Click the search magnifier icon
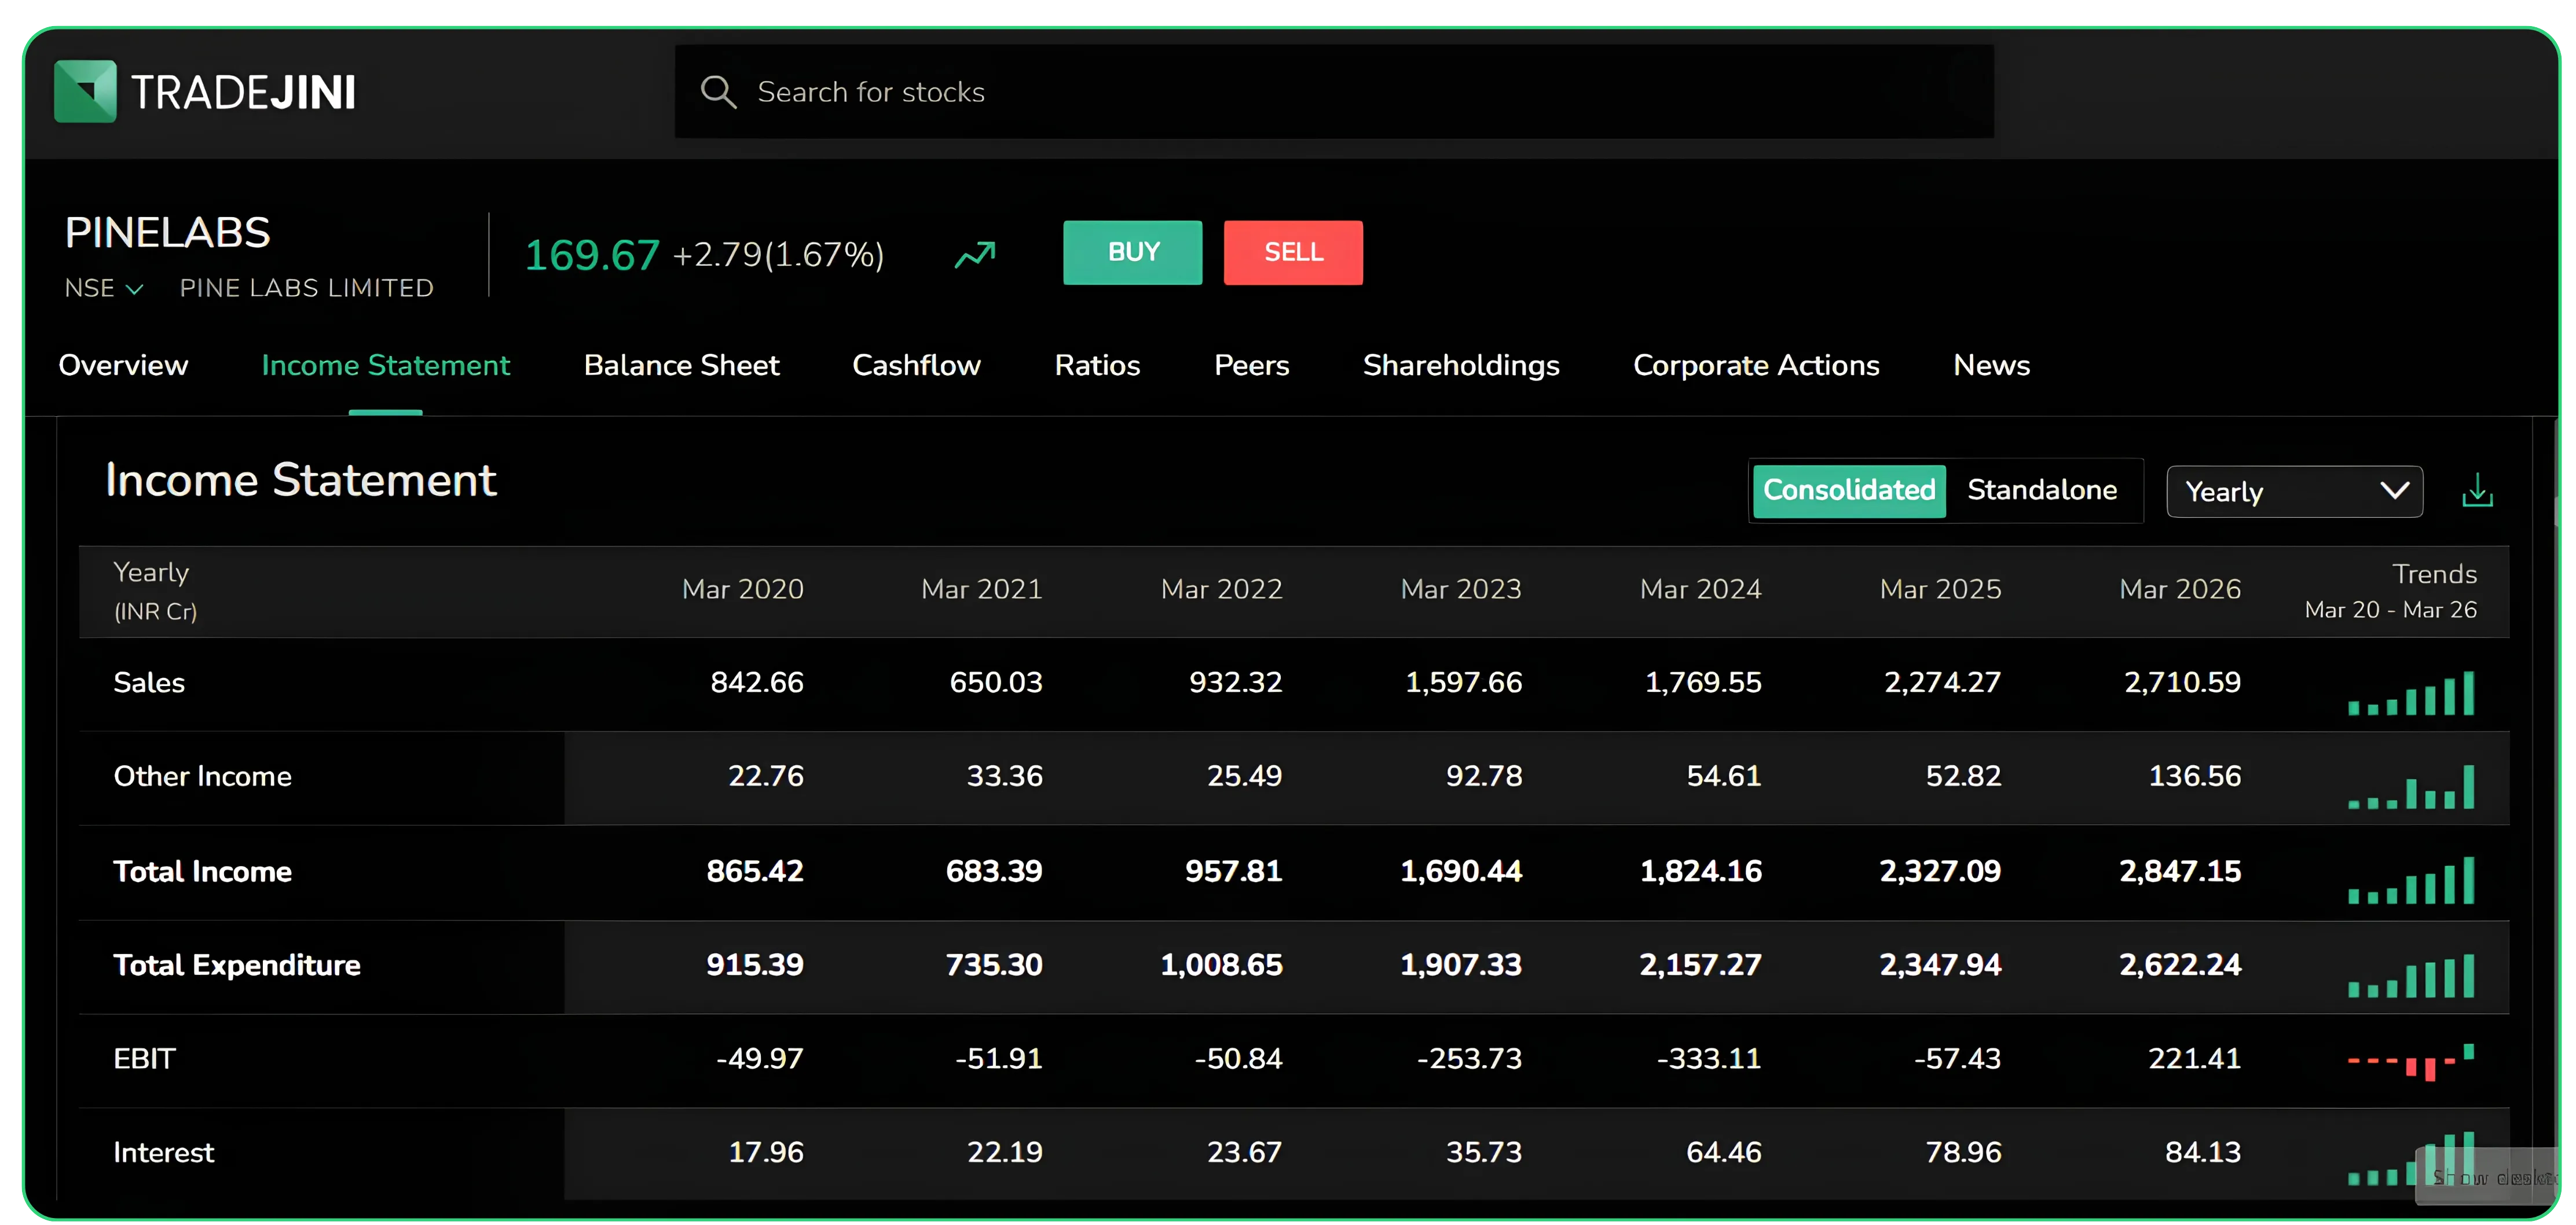The height and width of the screenshot is (1225, 2576). click(x=718, y=92)
